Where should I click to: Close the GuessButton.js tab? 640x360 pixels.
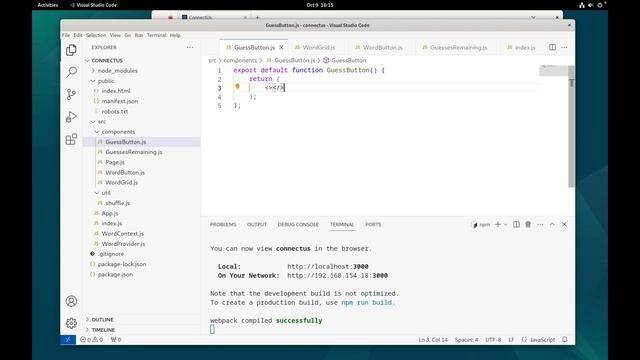pyautogui.click(x=281, y=48)
